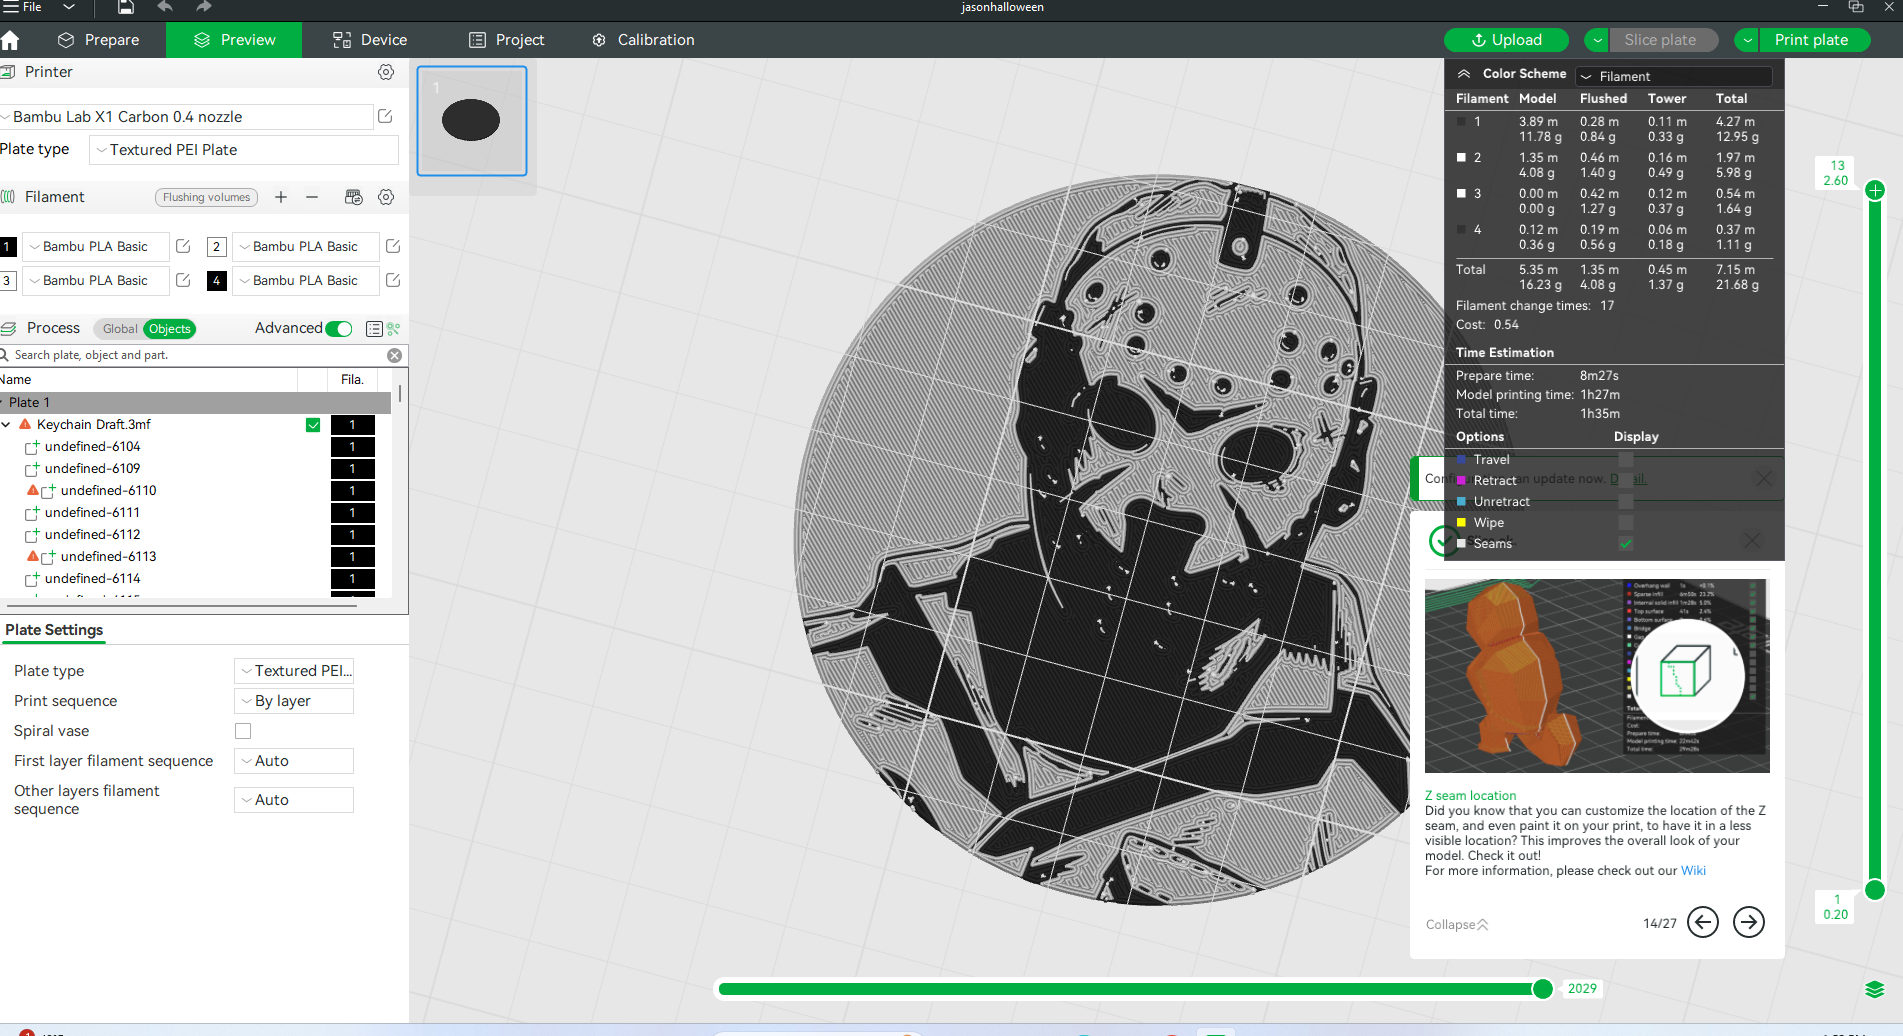Enable the Spiral vase checkbox

click(243, 731)
